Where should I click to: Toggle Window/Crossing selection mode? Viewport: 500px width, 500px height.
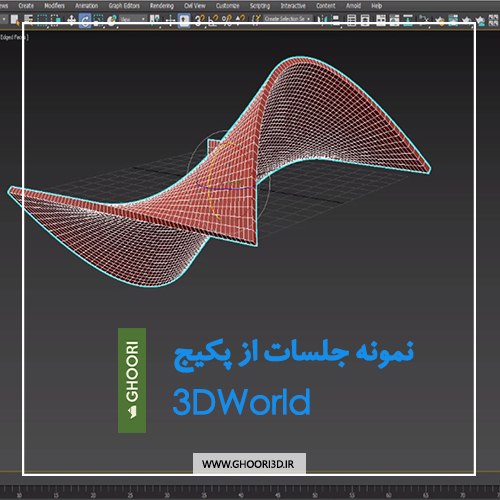click(55, 21)
